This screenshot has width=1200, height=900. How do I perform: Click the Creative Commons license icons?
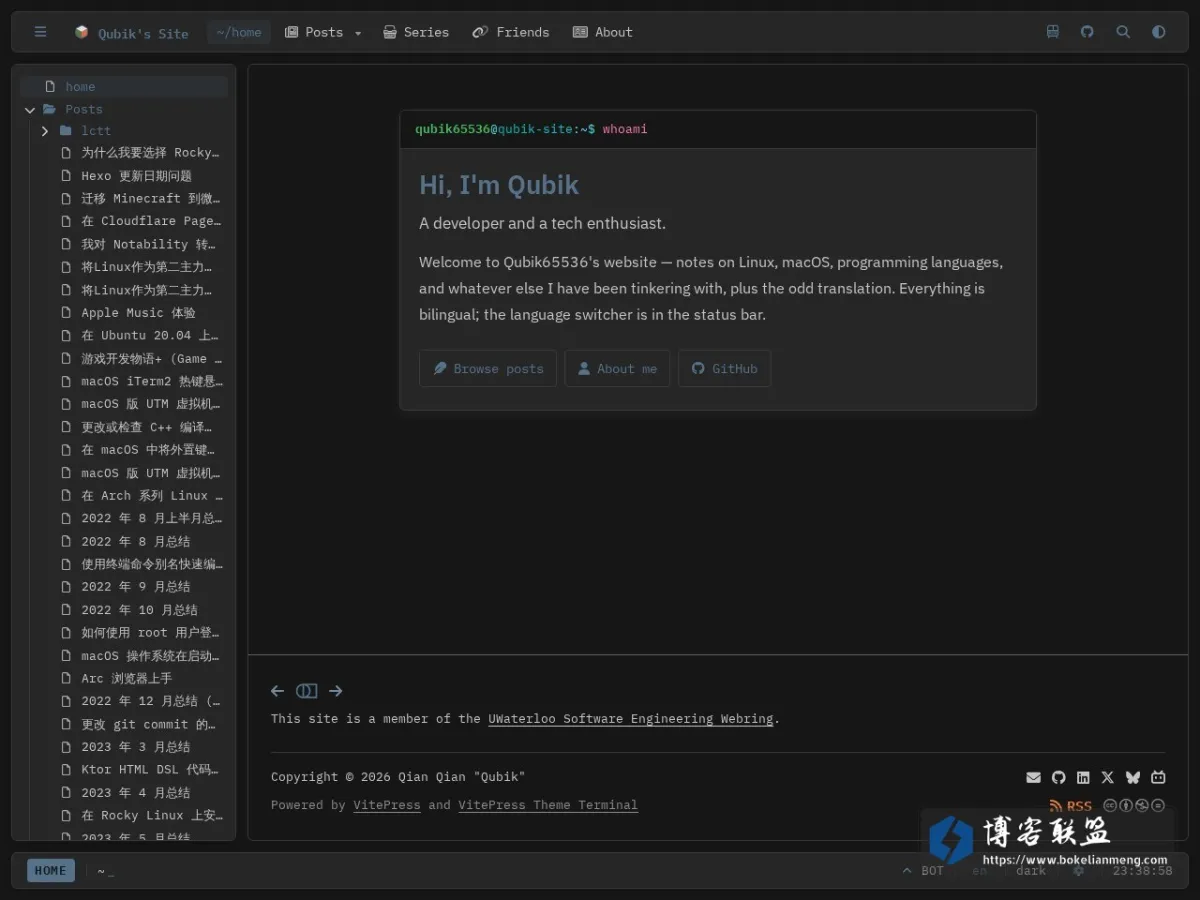pyautogui.click(x=1134, y=806)
